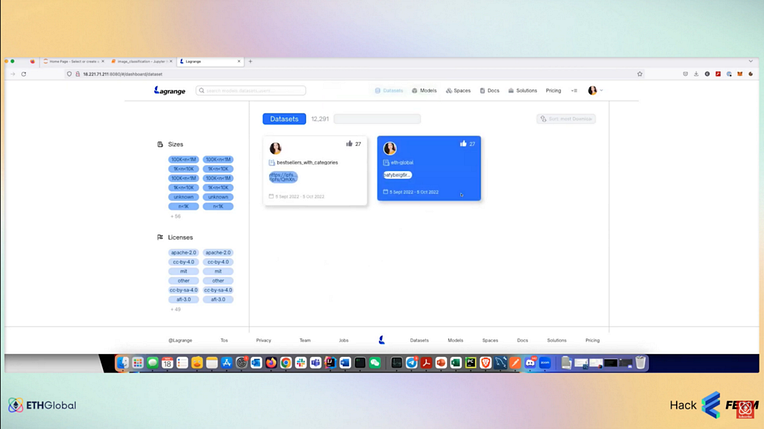Click the file icon beside eth-global
The image size is (764, 429).
(x=386, y=162)
